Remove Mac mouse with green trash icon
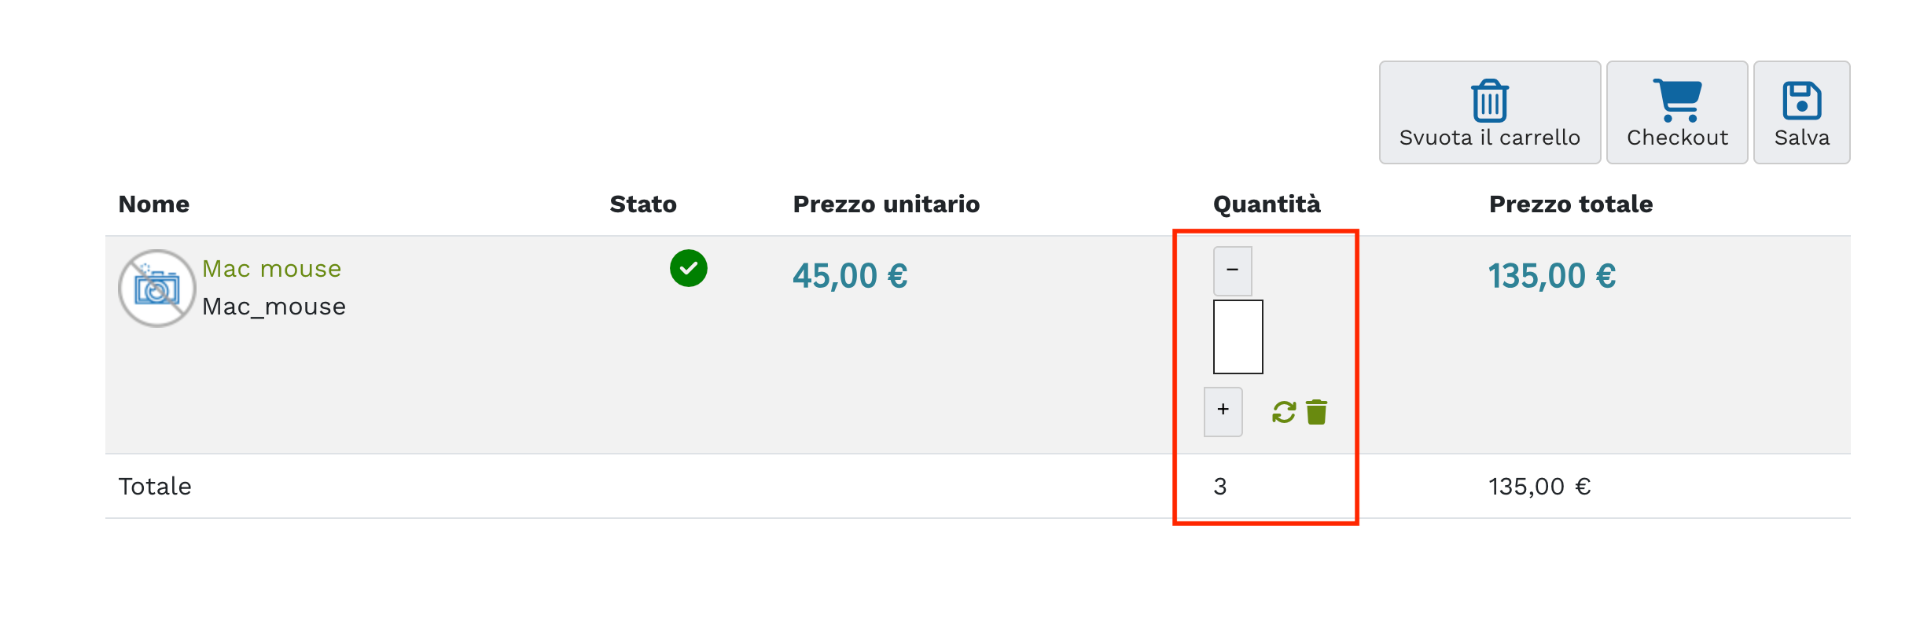This screenshot has height=632, width=1919. (x=1317, y=412)
